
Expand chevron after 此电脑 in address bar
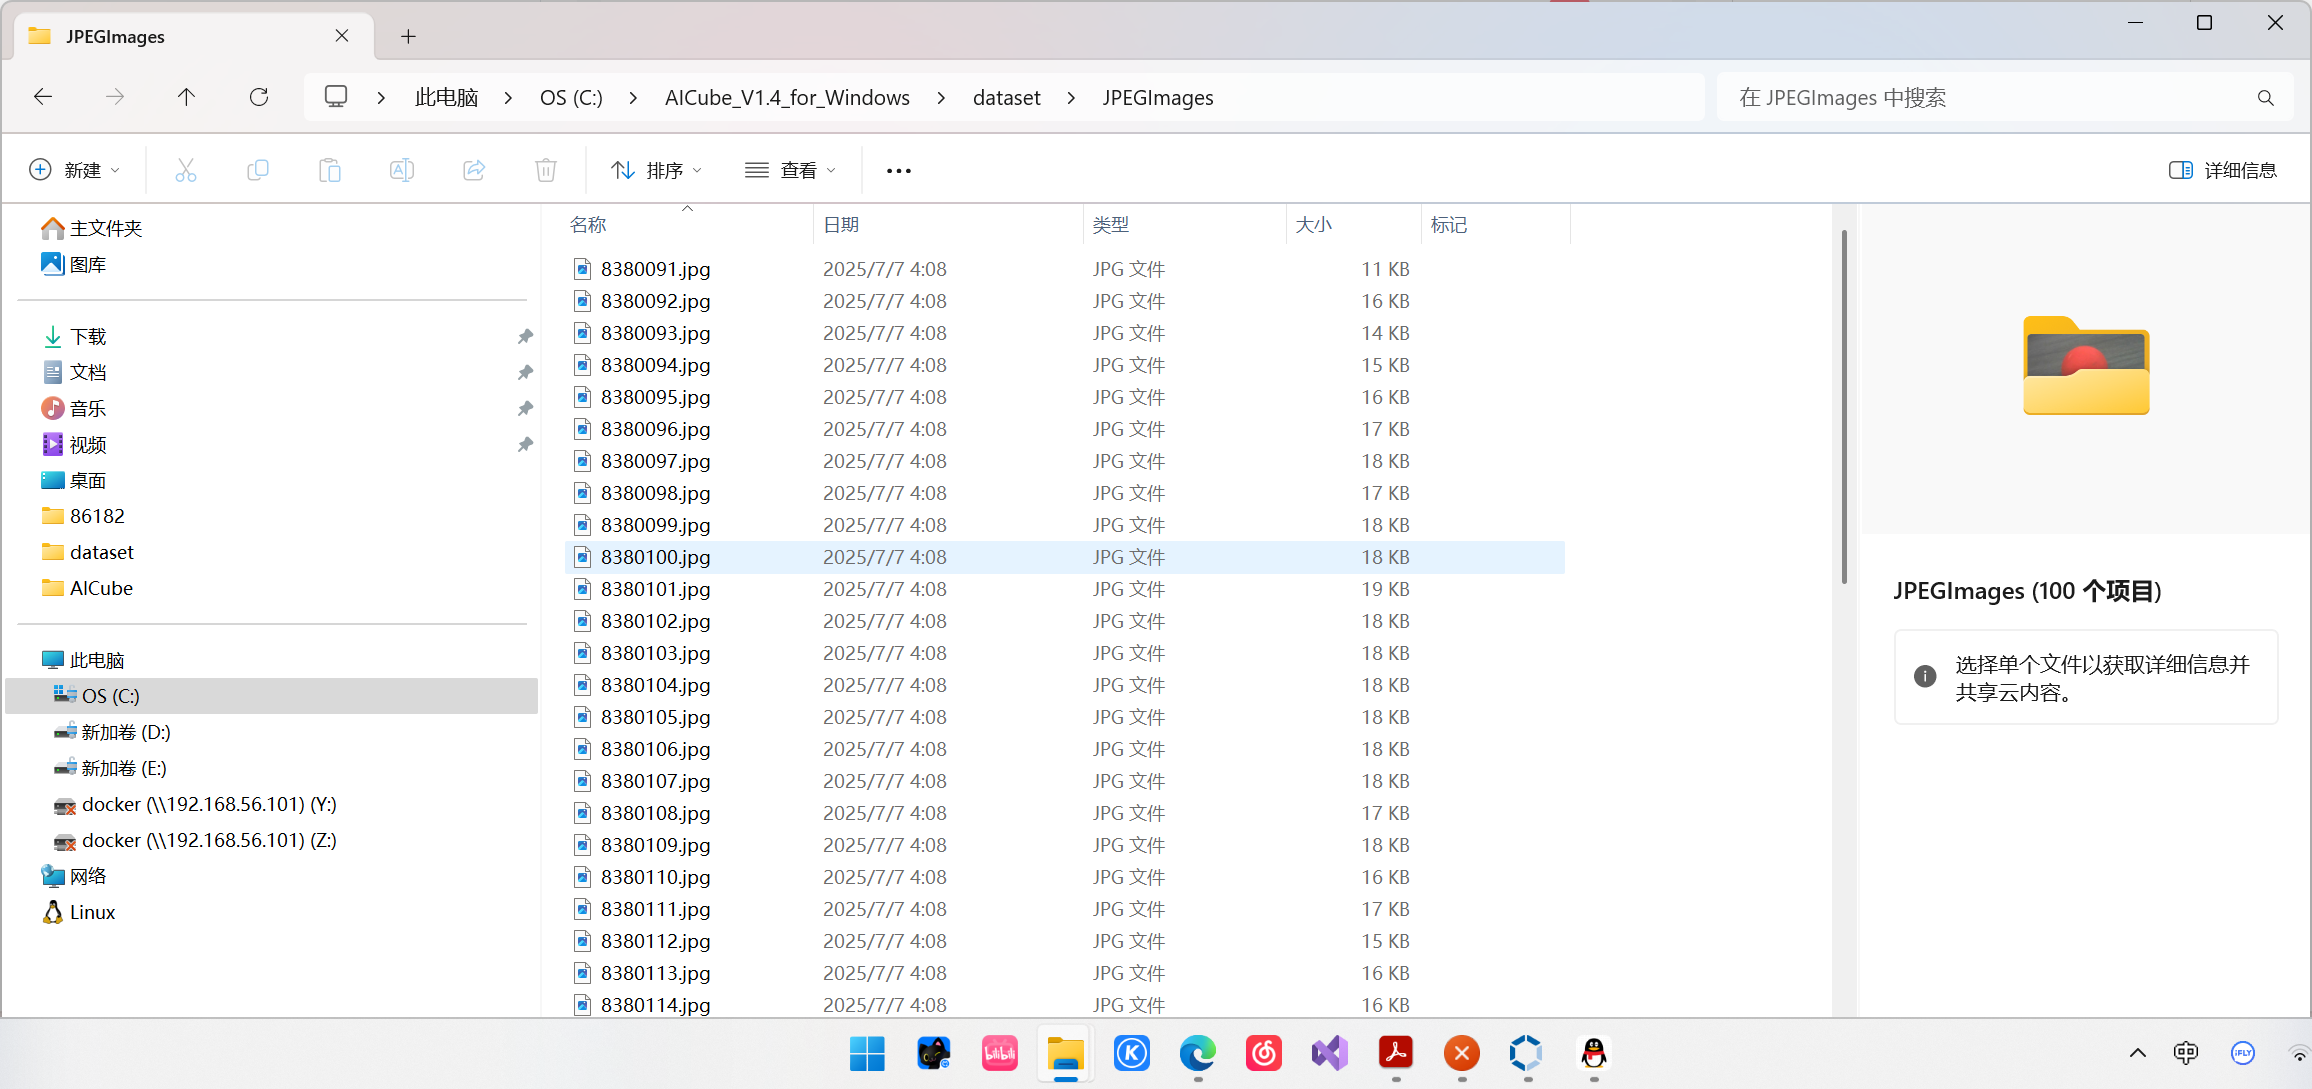click(509, 98)
